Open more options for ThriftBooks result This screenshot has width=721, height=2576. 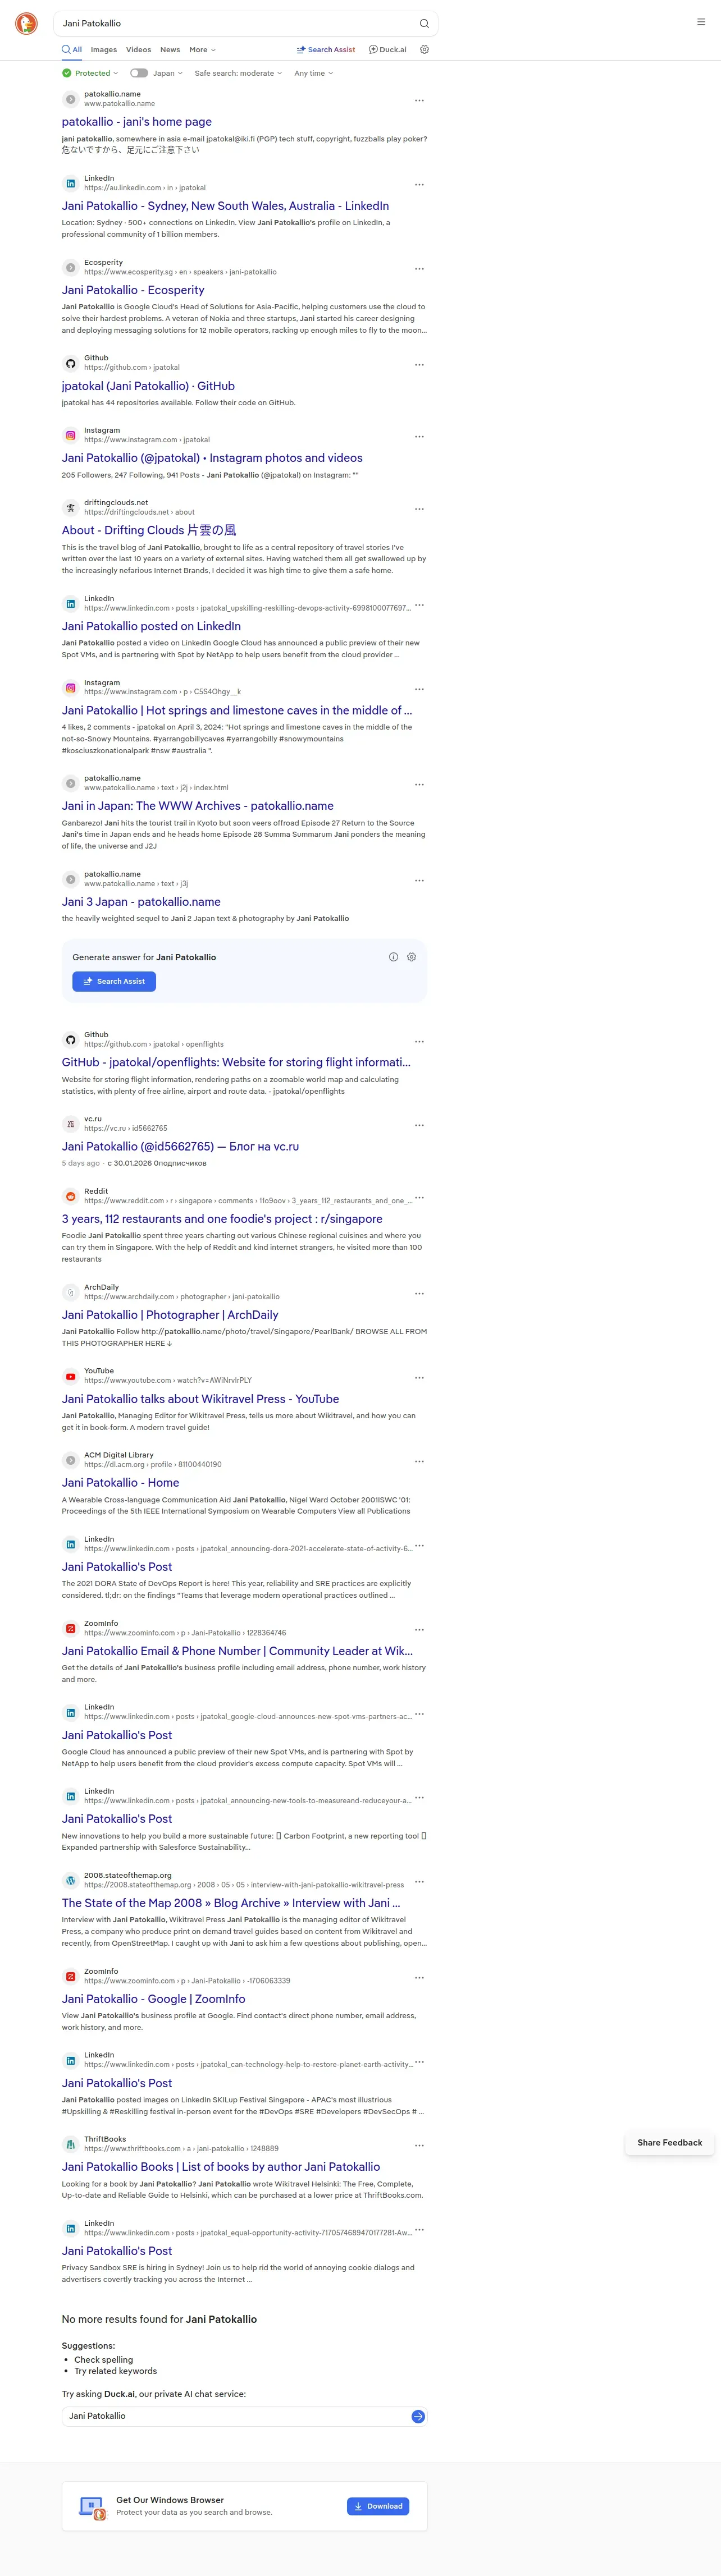point(419,2145)
